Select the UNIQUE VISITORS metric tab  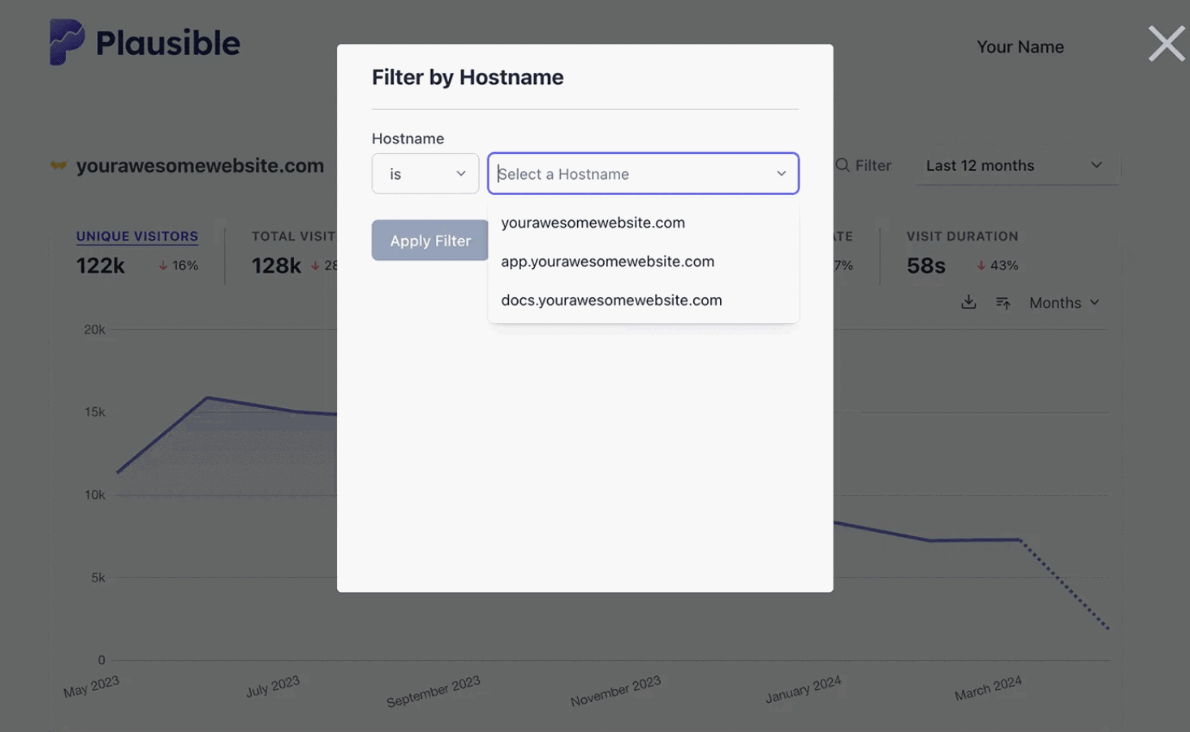[137, 236]
